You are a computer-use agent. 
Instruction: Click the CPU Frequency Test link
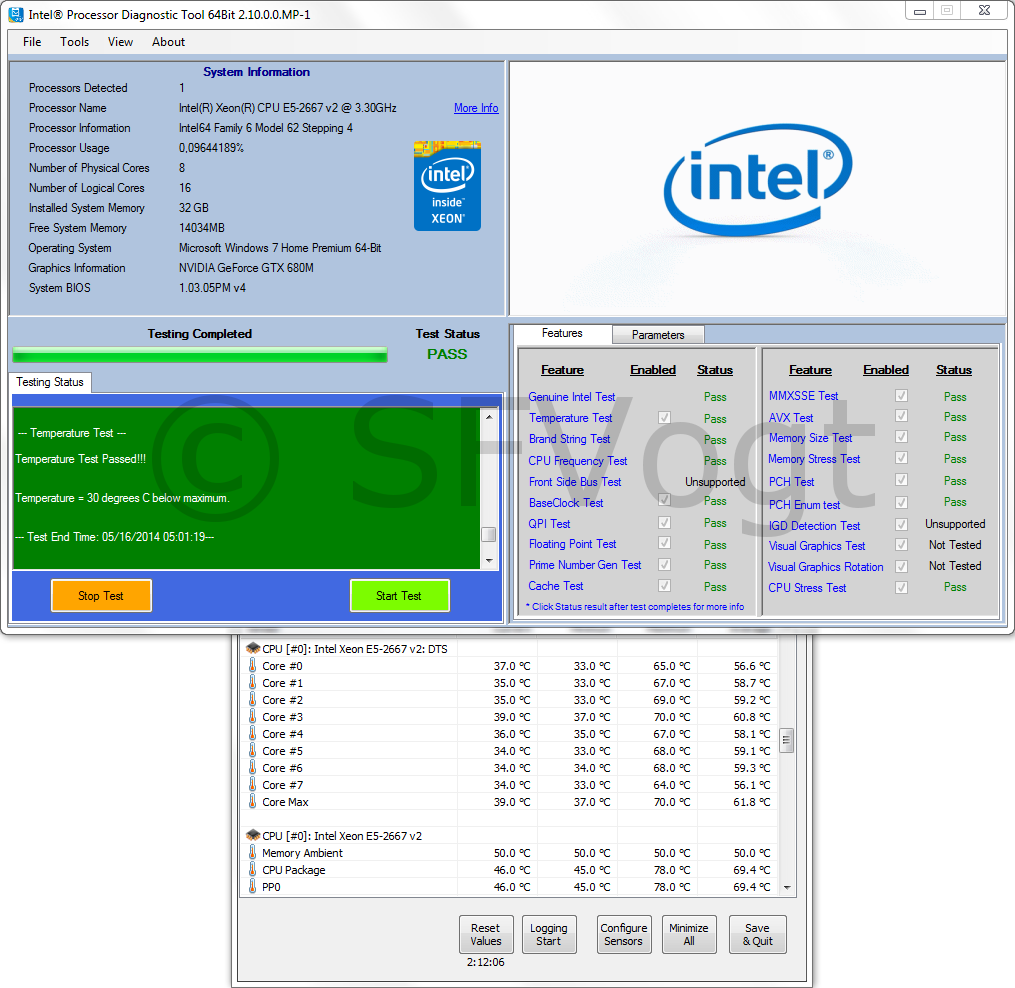(577, 461)
